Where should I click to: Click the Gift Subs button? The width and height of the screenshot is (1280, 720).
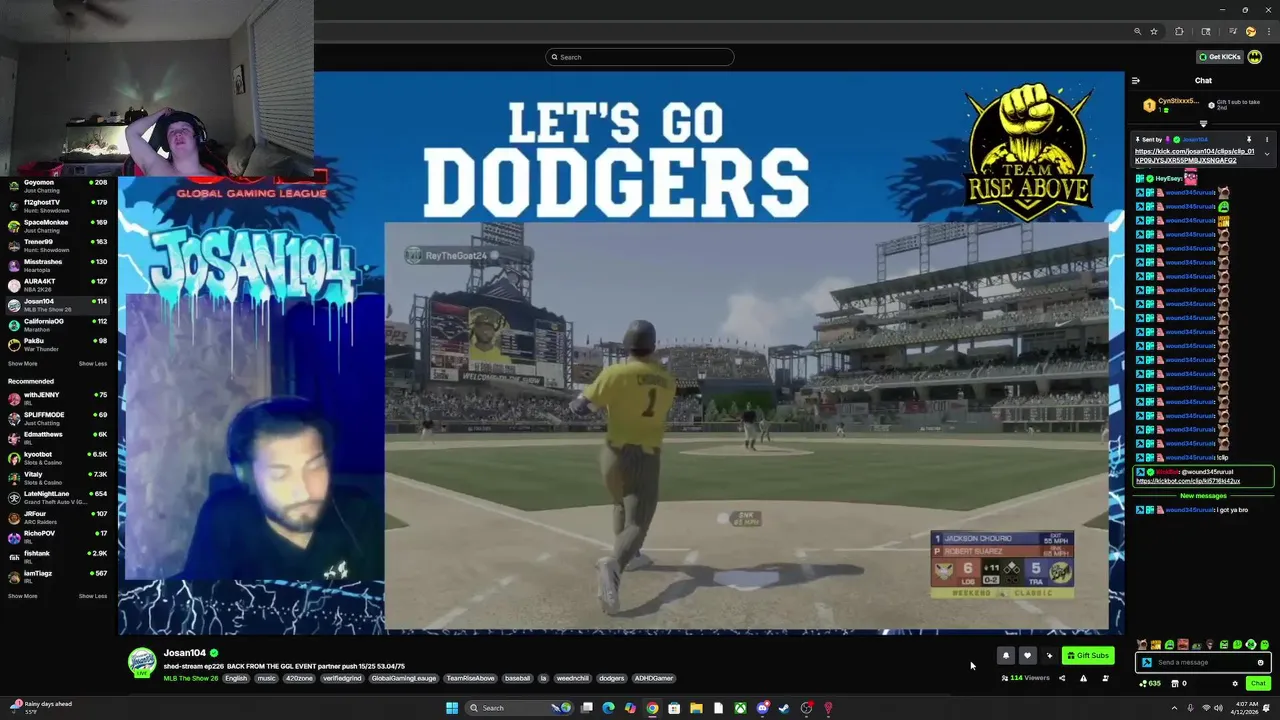[1088, 656]
